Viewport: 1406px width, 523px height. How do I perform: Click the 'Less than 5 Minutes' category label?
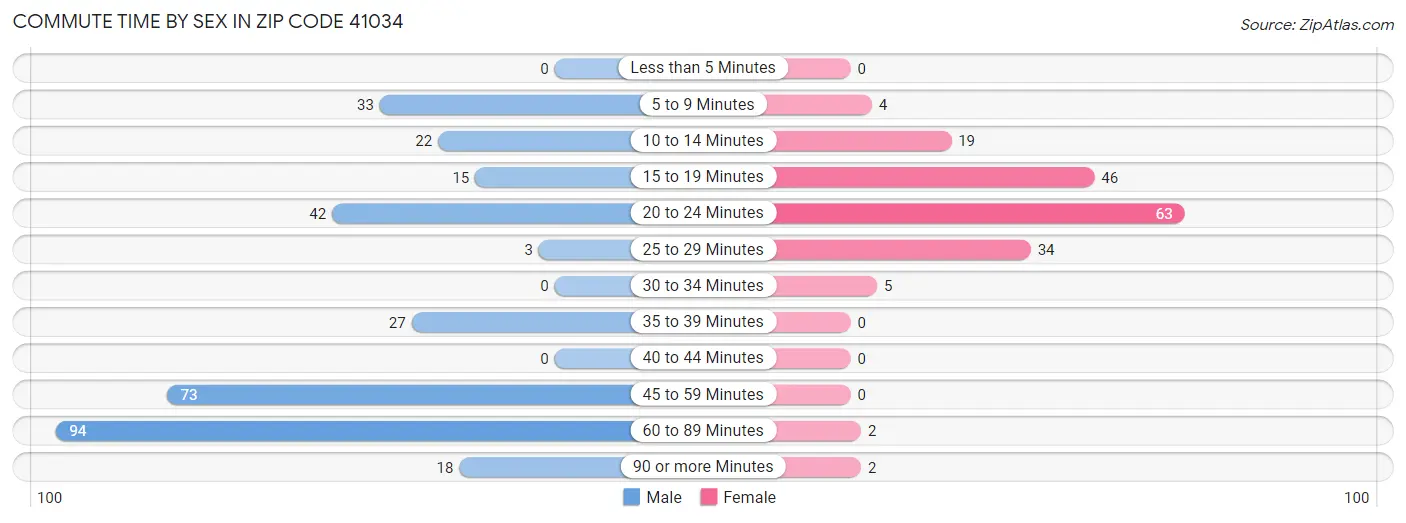703,68
